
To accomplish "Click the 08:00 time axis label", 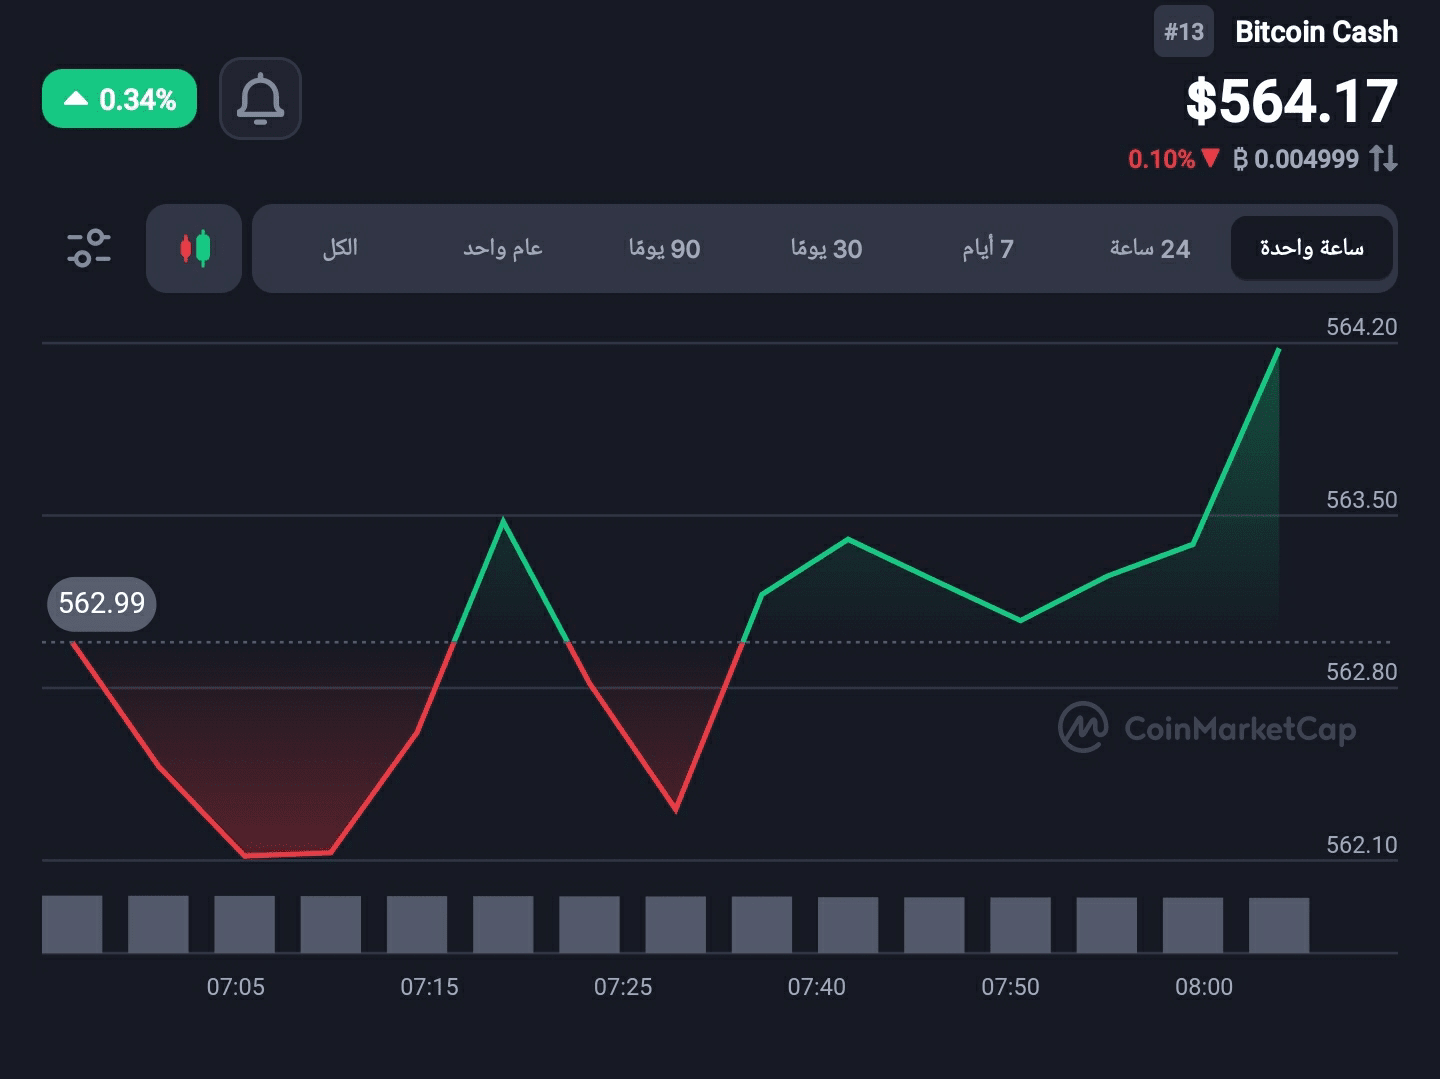I will coord(1204,987).
